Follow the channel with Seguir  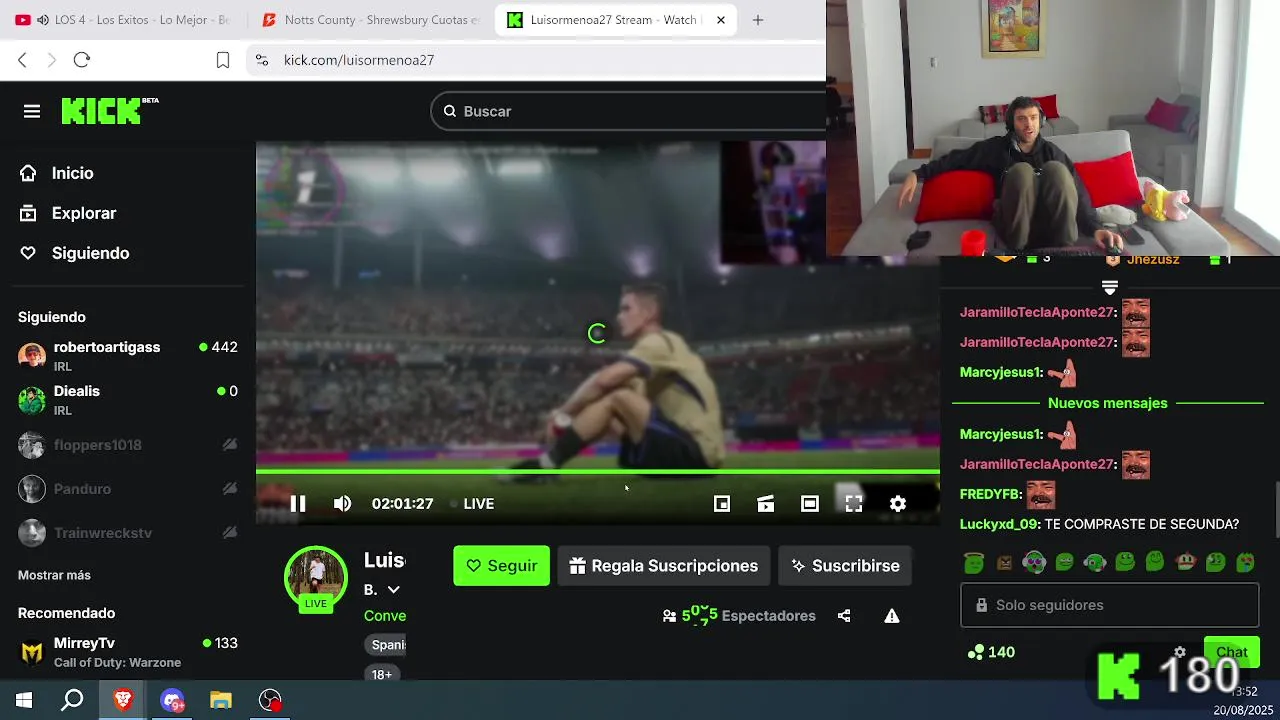(501, 566)
